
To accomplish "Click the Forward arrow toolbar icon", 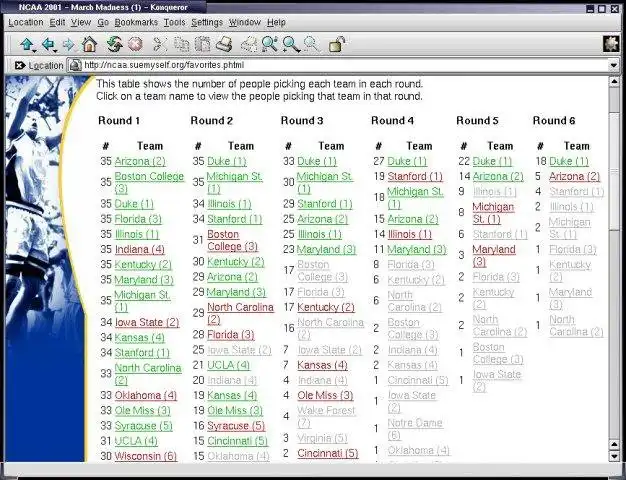I will [69, 44].
